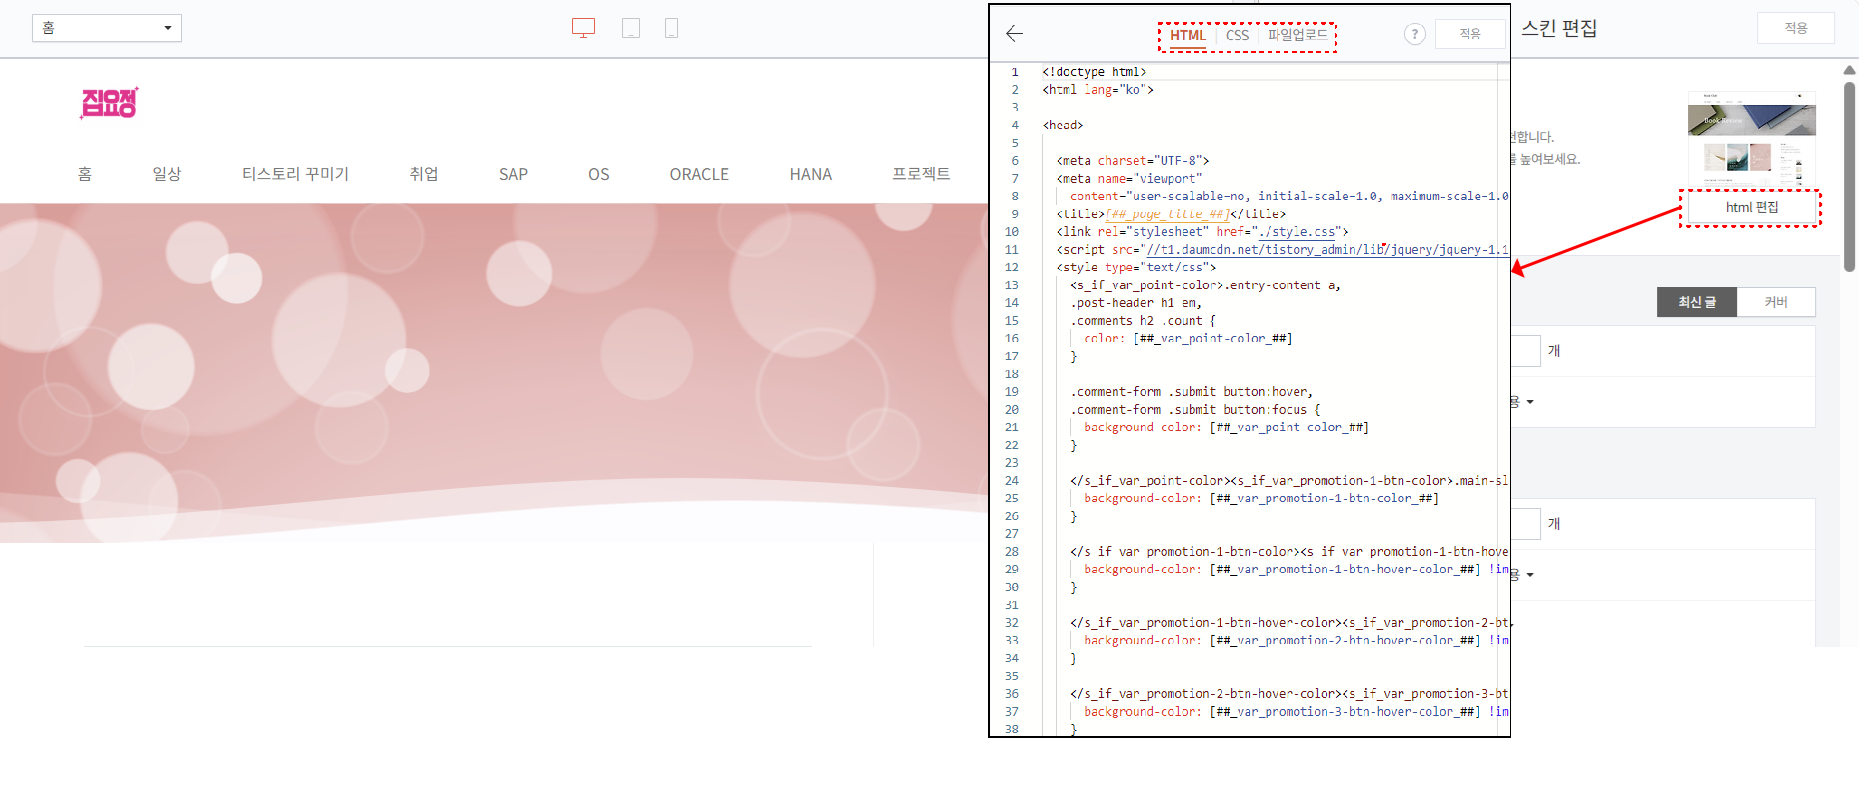Click the skin preview thumbnail
Viewport: 1859px width, 790px height.
pos(1751,139)
